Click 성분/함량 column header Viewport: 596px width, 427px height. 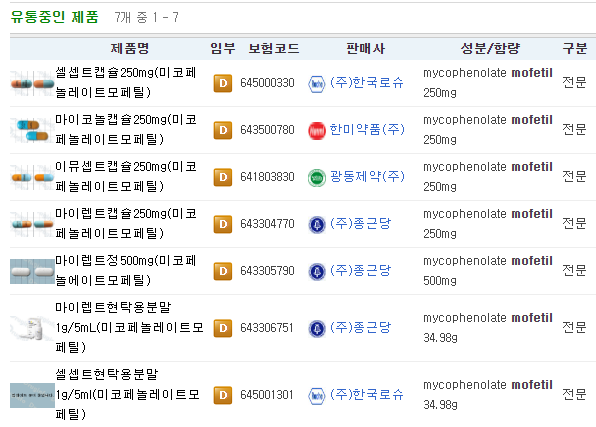[x=490, y=48]
